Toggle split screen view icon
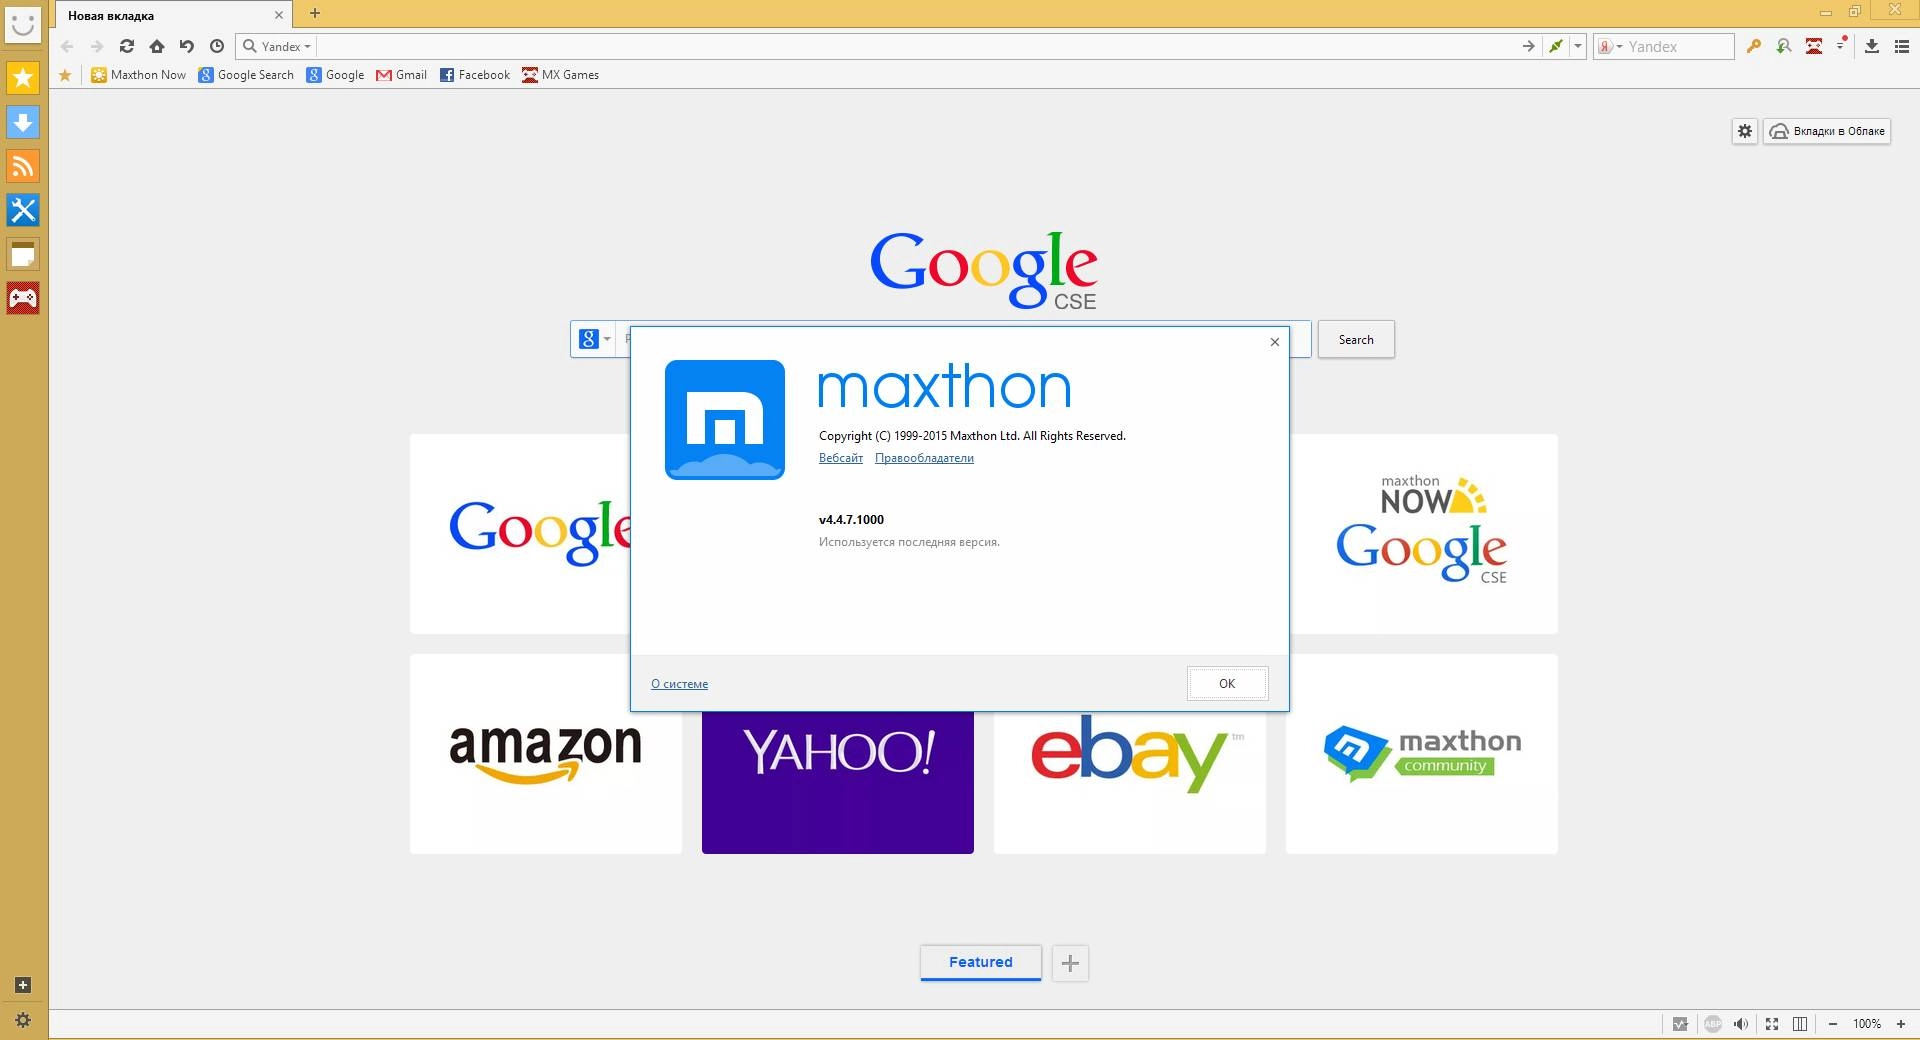1920x1040 pixels. point(1800,1024)
